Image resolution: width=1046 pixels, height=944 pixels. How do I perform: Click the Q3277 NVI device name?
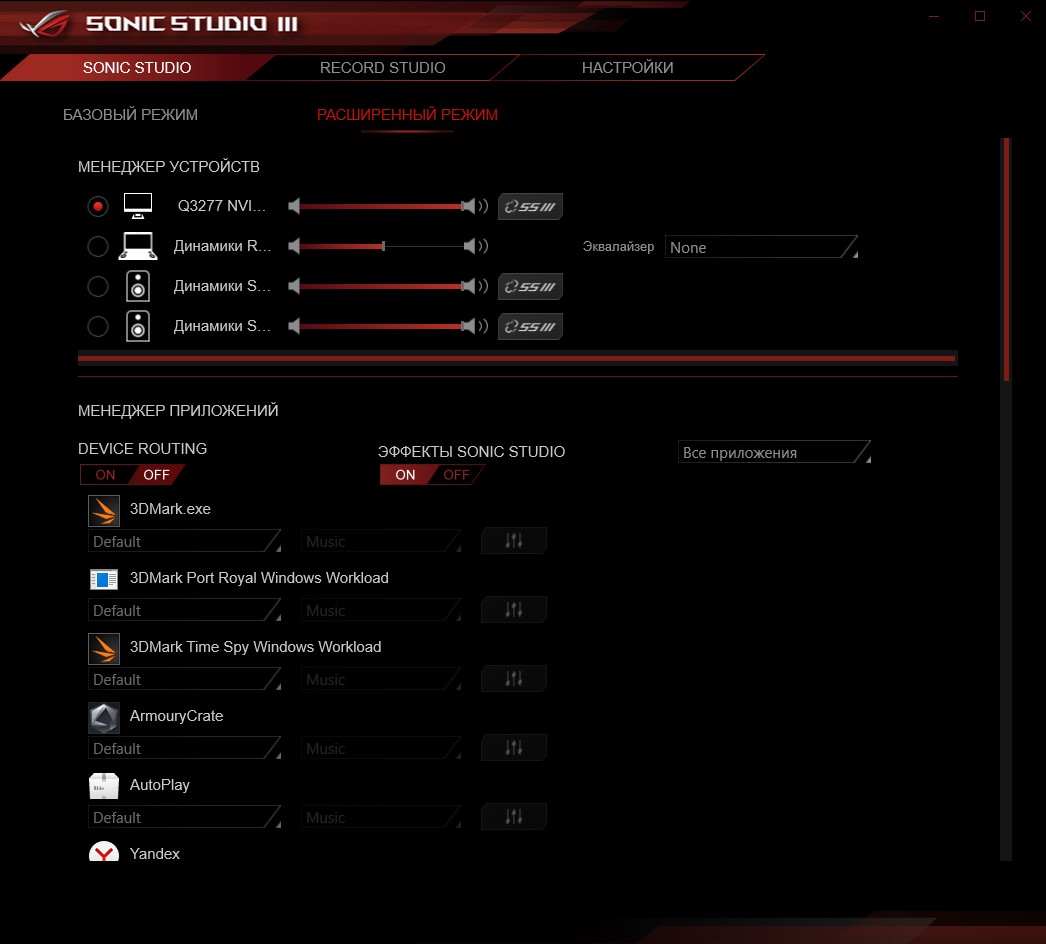pyautogui.click(x=221, y=205)
